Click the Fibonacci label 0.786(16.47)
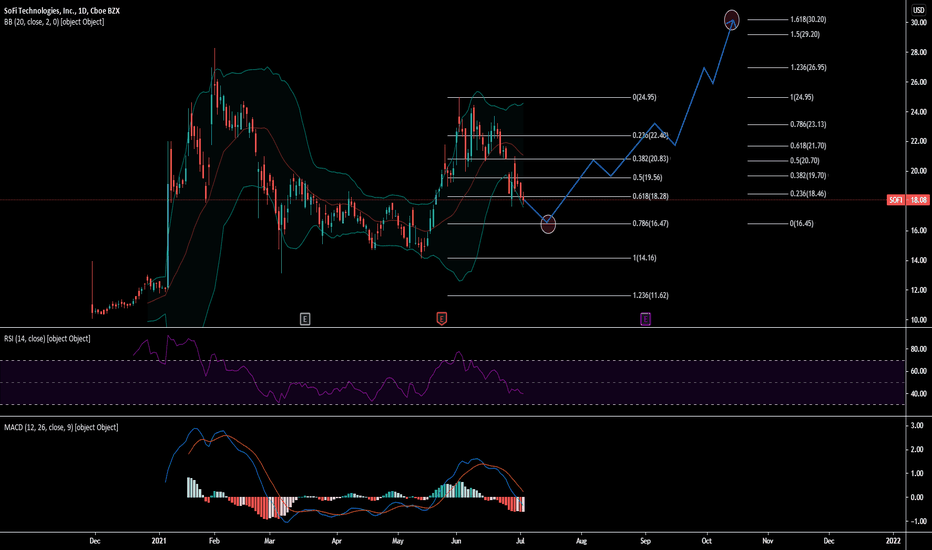This screenshot has width=932, height=550. [x=650, y=224]
